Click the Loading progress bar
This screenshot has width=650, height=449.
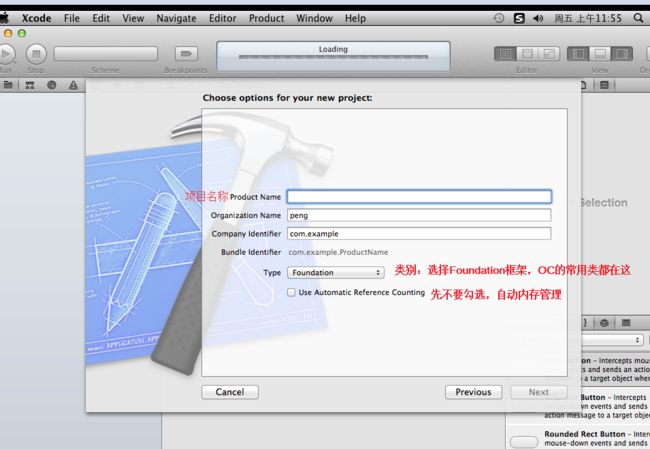click(x=333, y=57)
